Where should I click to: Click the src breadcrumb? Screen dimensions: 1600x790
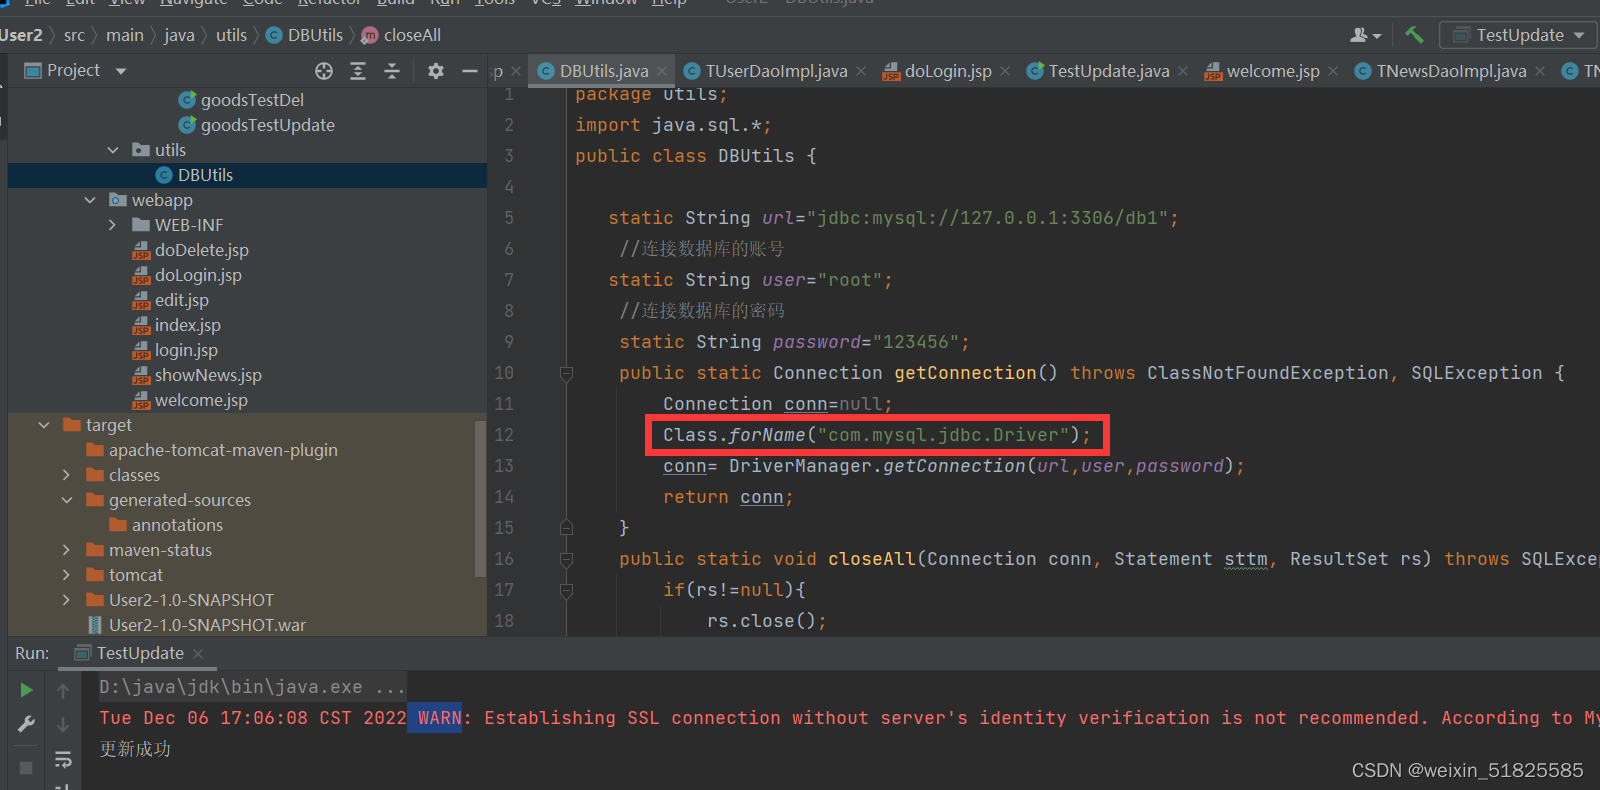(x=74, y=35)
